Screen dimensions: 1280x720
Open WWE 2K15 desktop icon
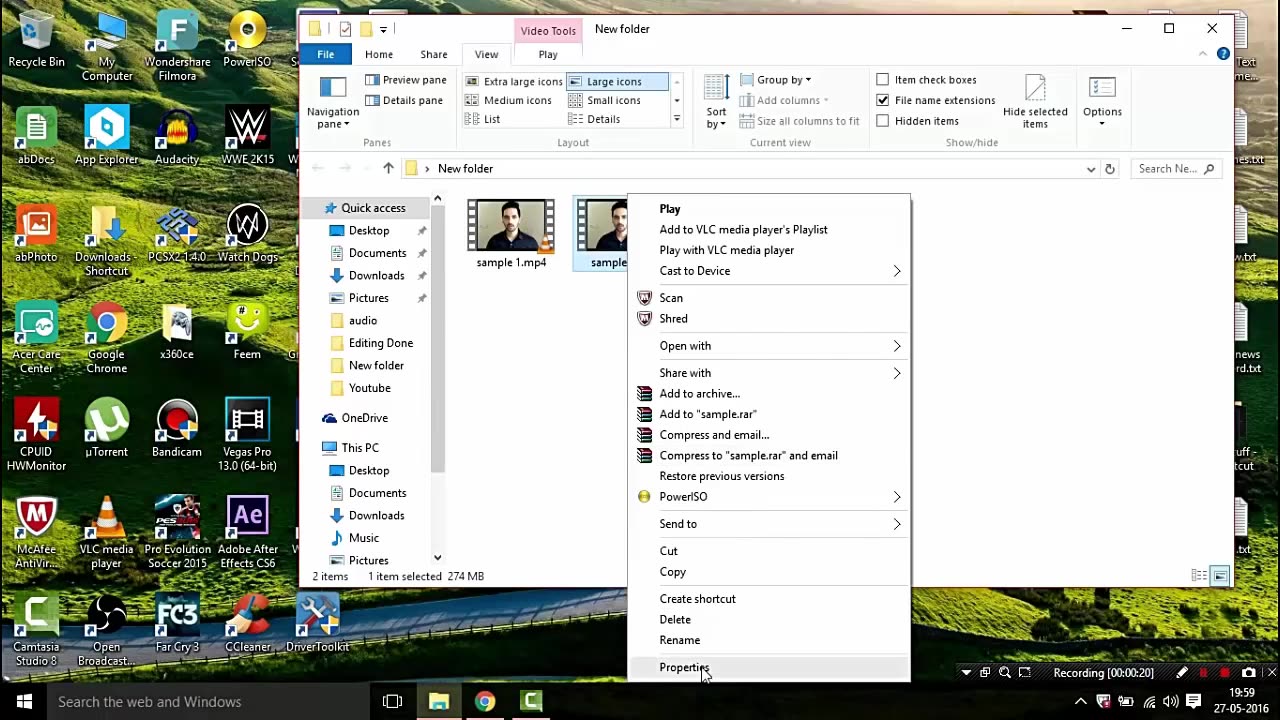[247, 137]
